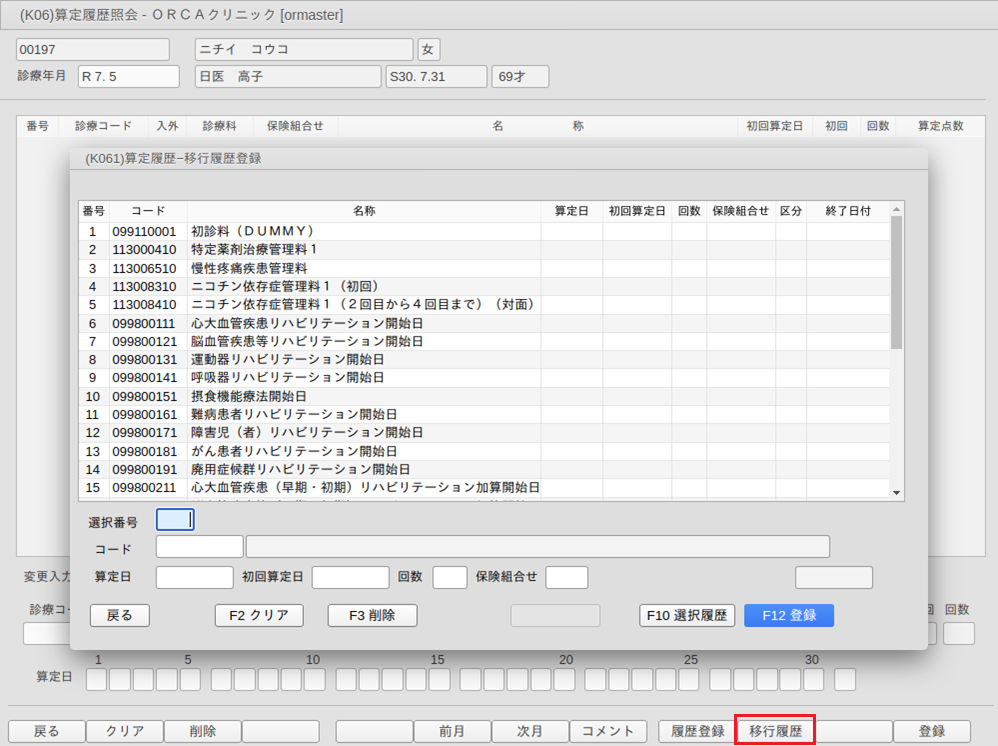Click the F12 登録 button in dialog
Viewport: 998px width, 746px height.
[788, 616]
